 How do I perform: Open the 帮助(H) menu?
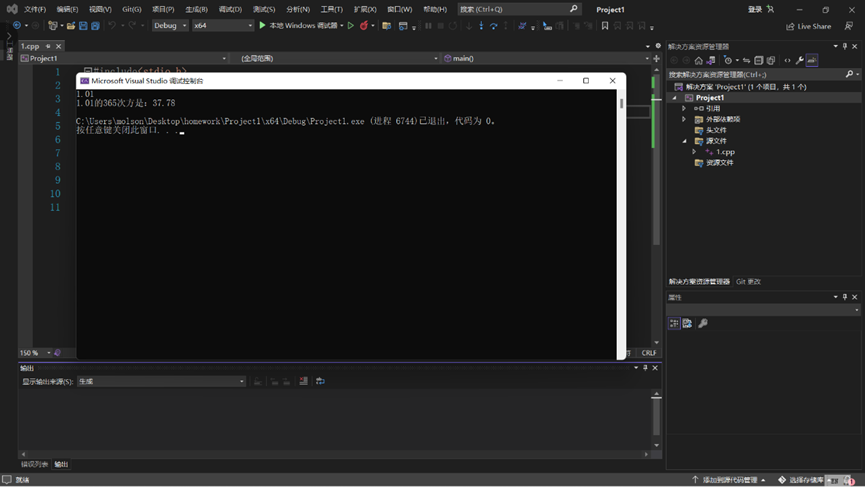pyautogui.click(x=435, y=9)
